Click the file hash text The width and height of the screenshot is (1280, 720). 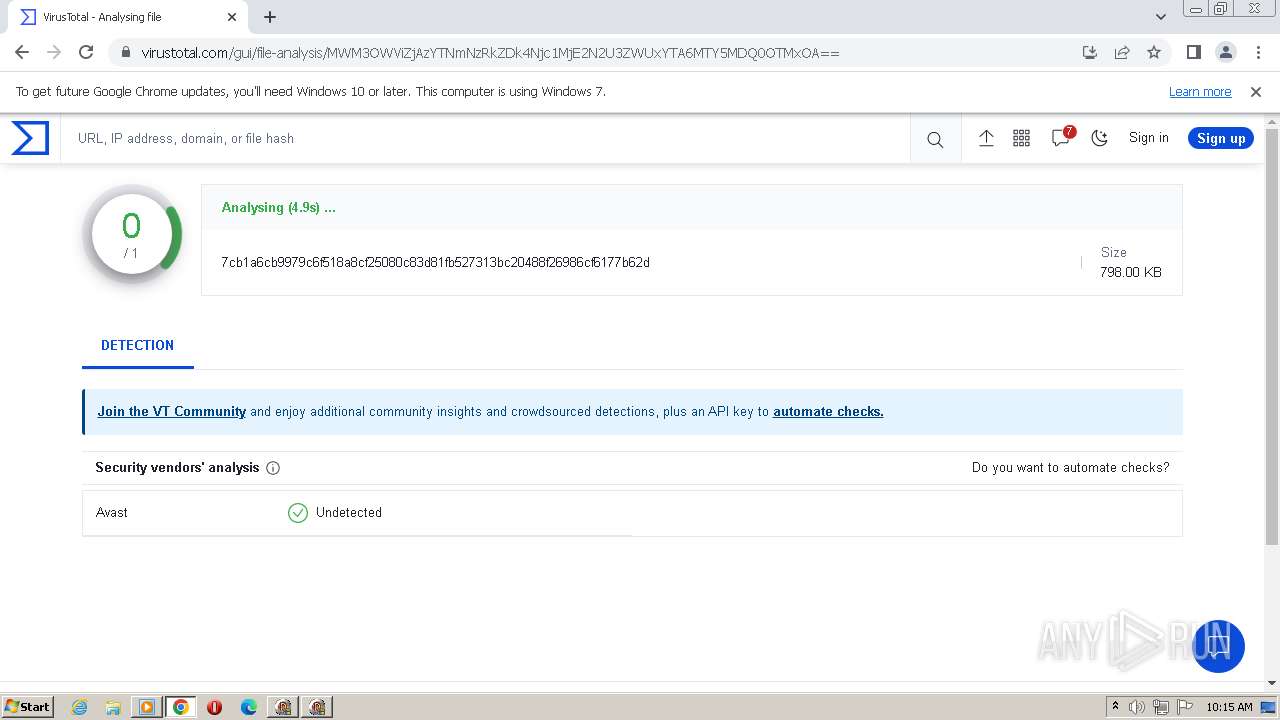(x=435, y=262)
